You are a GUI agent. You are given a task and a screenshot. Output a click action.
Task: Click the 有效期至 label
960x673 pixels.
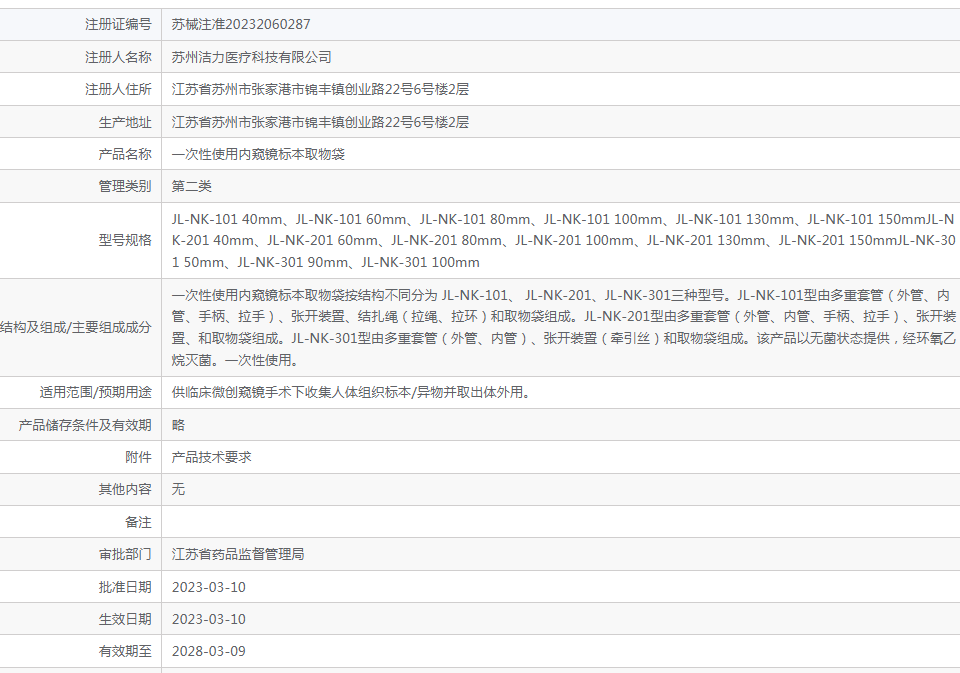125,652
